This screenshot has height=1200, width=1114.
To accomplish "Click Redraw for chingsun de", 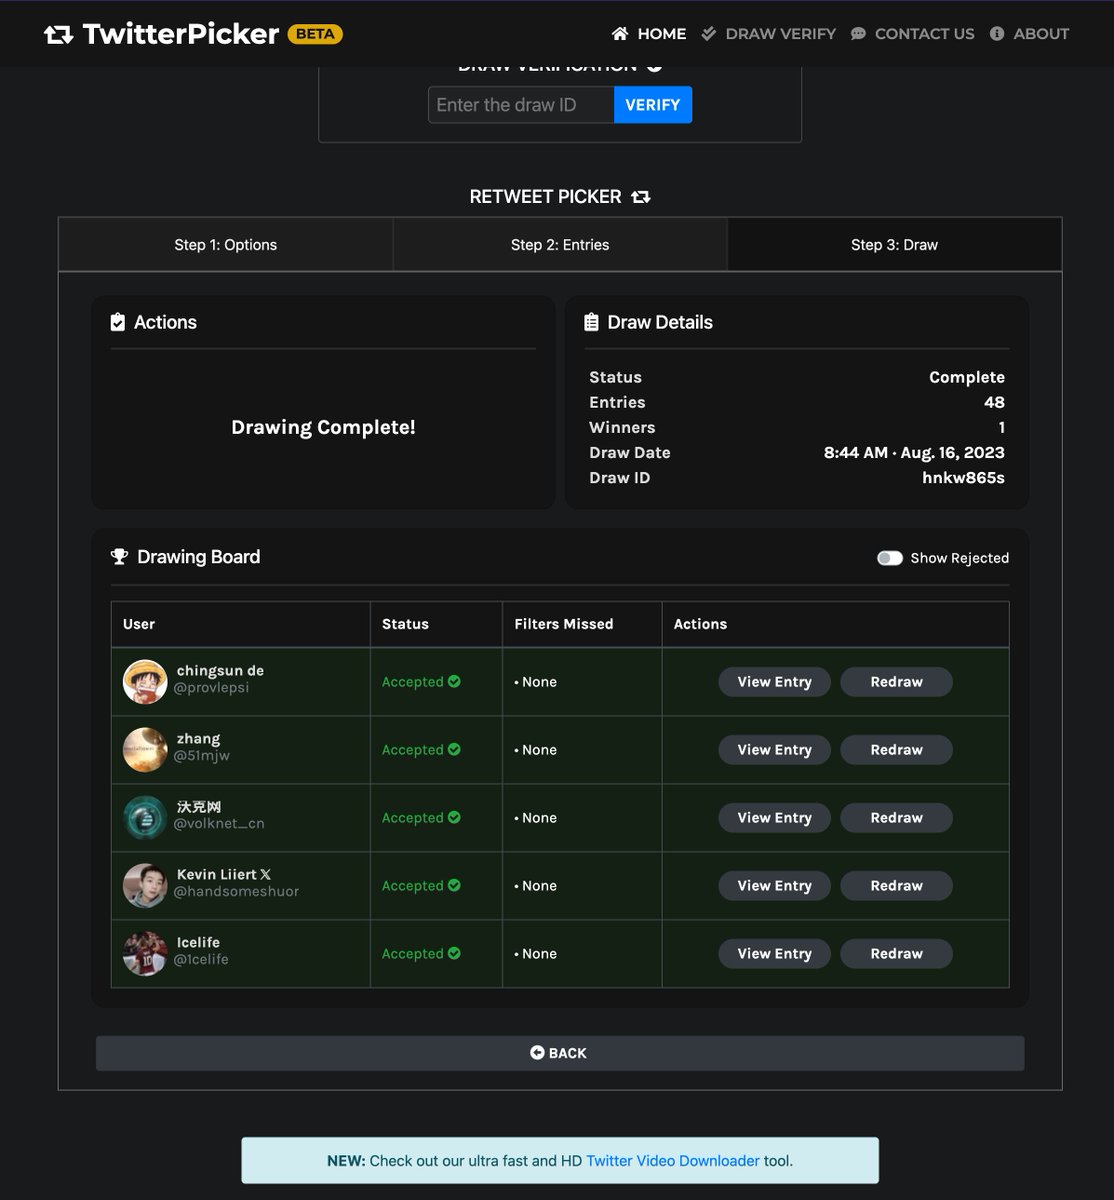I will [x=896, y=682].
